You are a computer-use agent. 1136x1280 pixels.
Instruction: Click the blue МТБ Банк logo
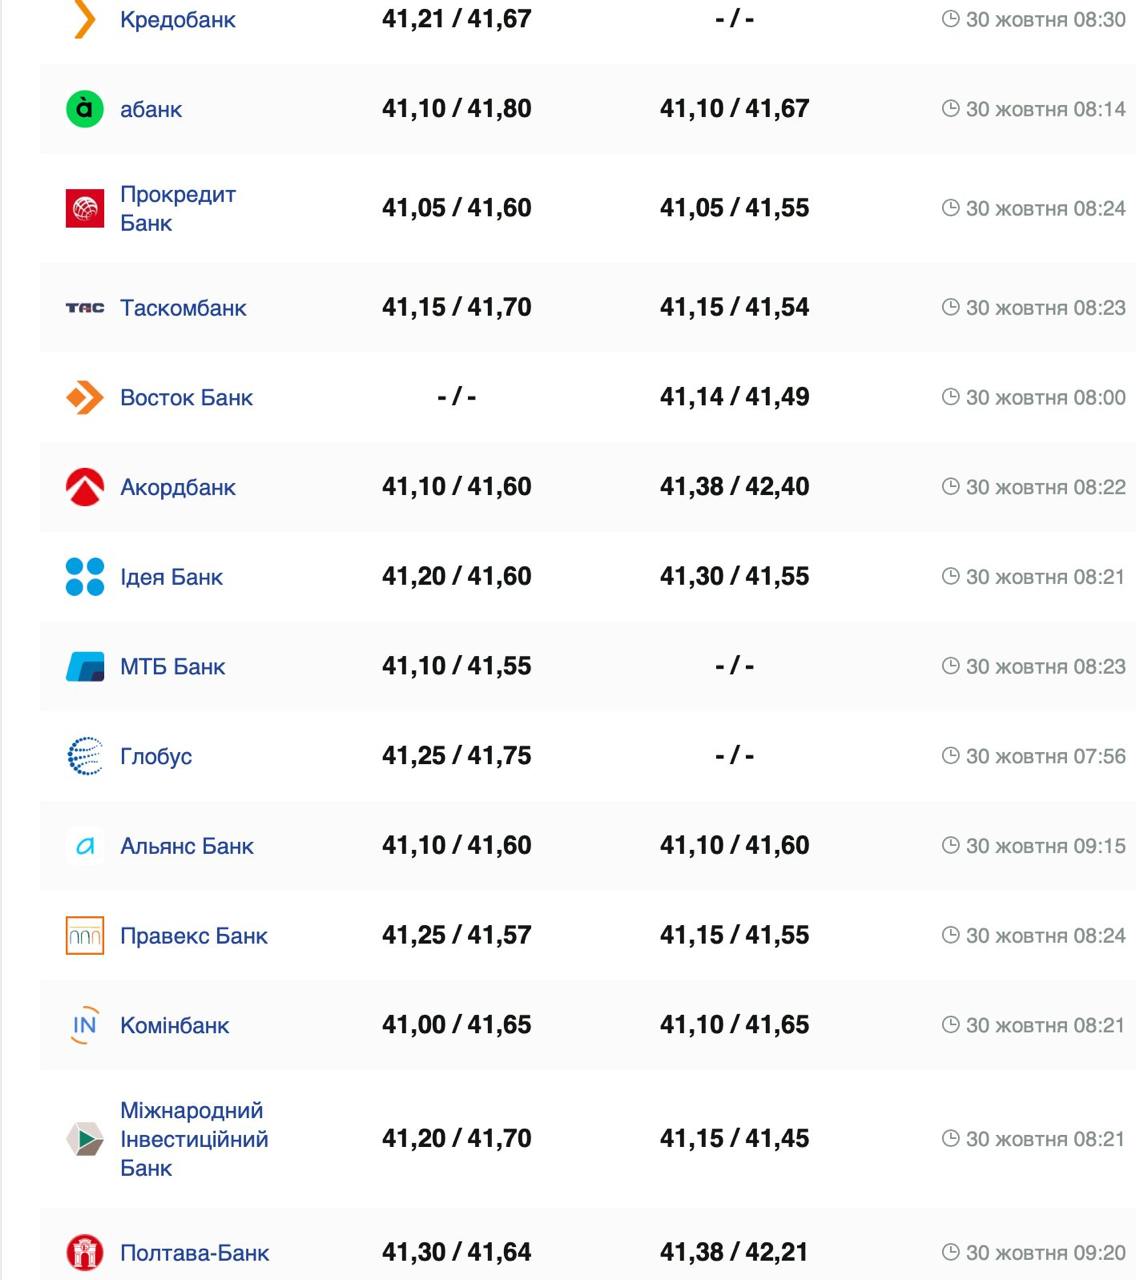(85, 666)
